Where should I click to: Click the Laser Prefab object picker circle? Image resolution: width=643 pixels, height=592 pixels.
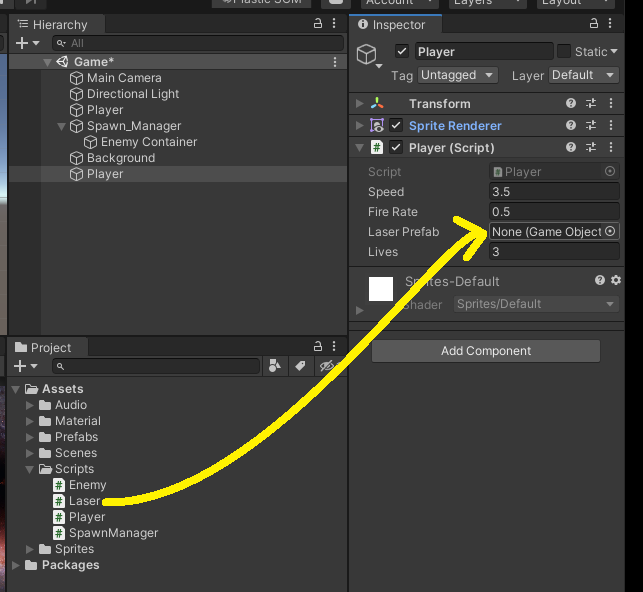(x=610, y=231)
